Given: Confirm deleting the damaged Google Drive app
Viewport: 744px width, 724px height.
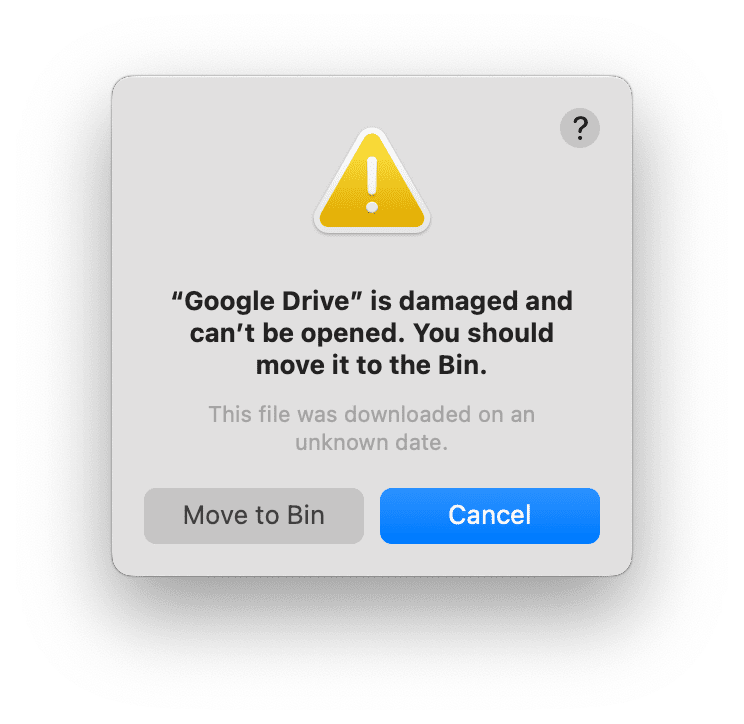Looking at the screenshot, I should click(254, 516).
